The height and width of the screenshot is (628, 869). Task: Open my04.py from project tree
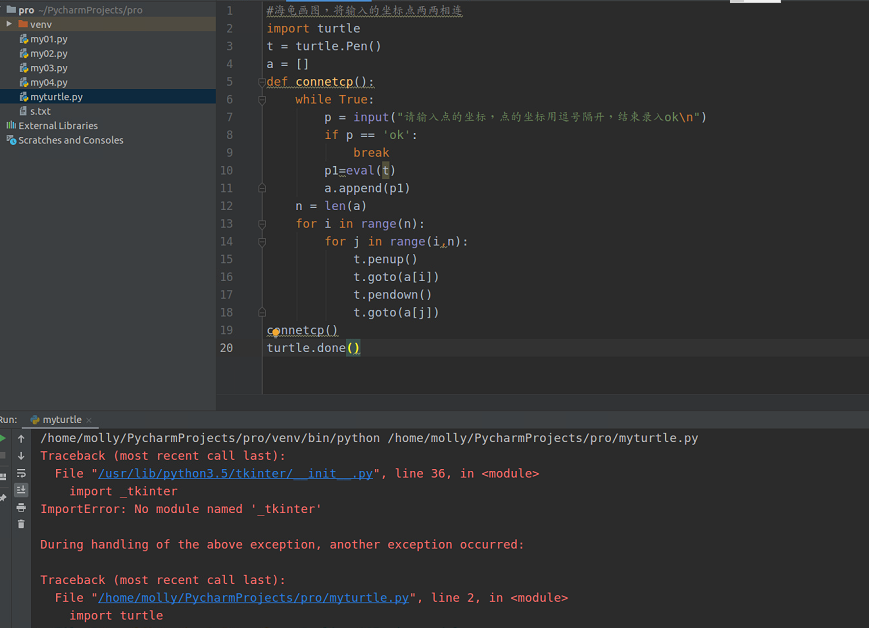point(49,82)
